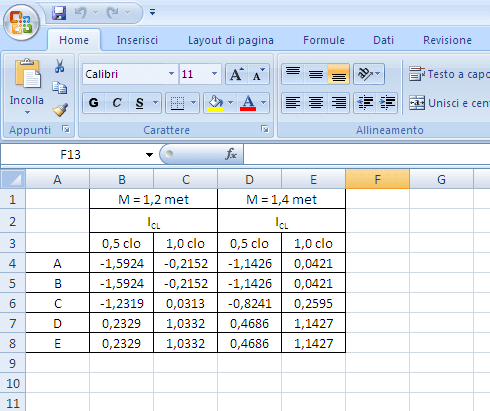Image resolution: width=490 pixels, height=411 pixels.
Task: Select the column G header
Action: (441, 179)
